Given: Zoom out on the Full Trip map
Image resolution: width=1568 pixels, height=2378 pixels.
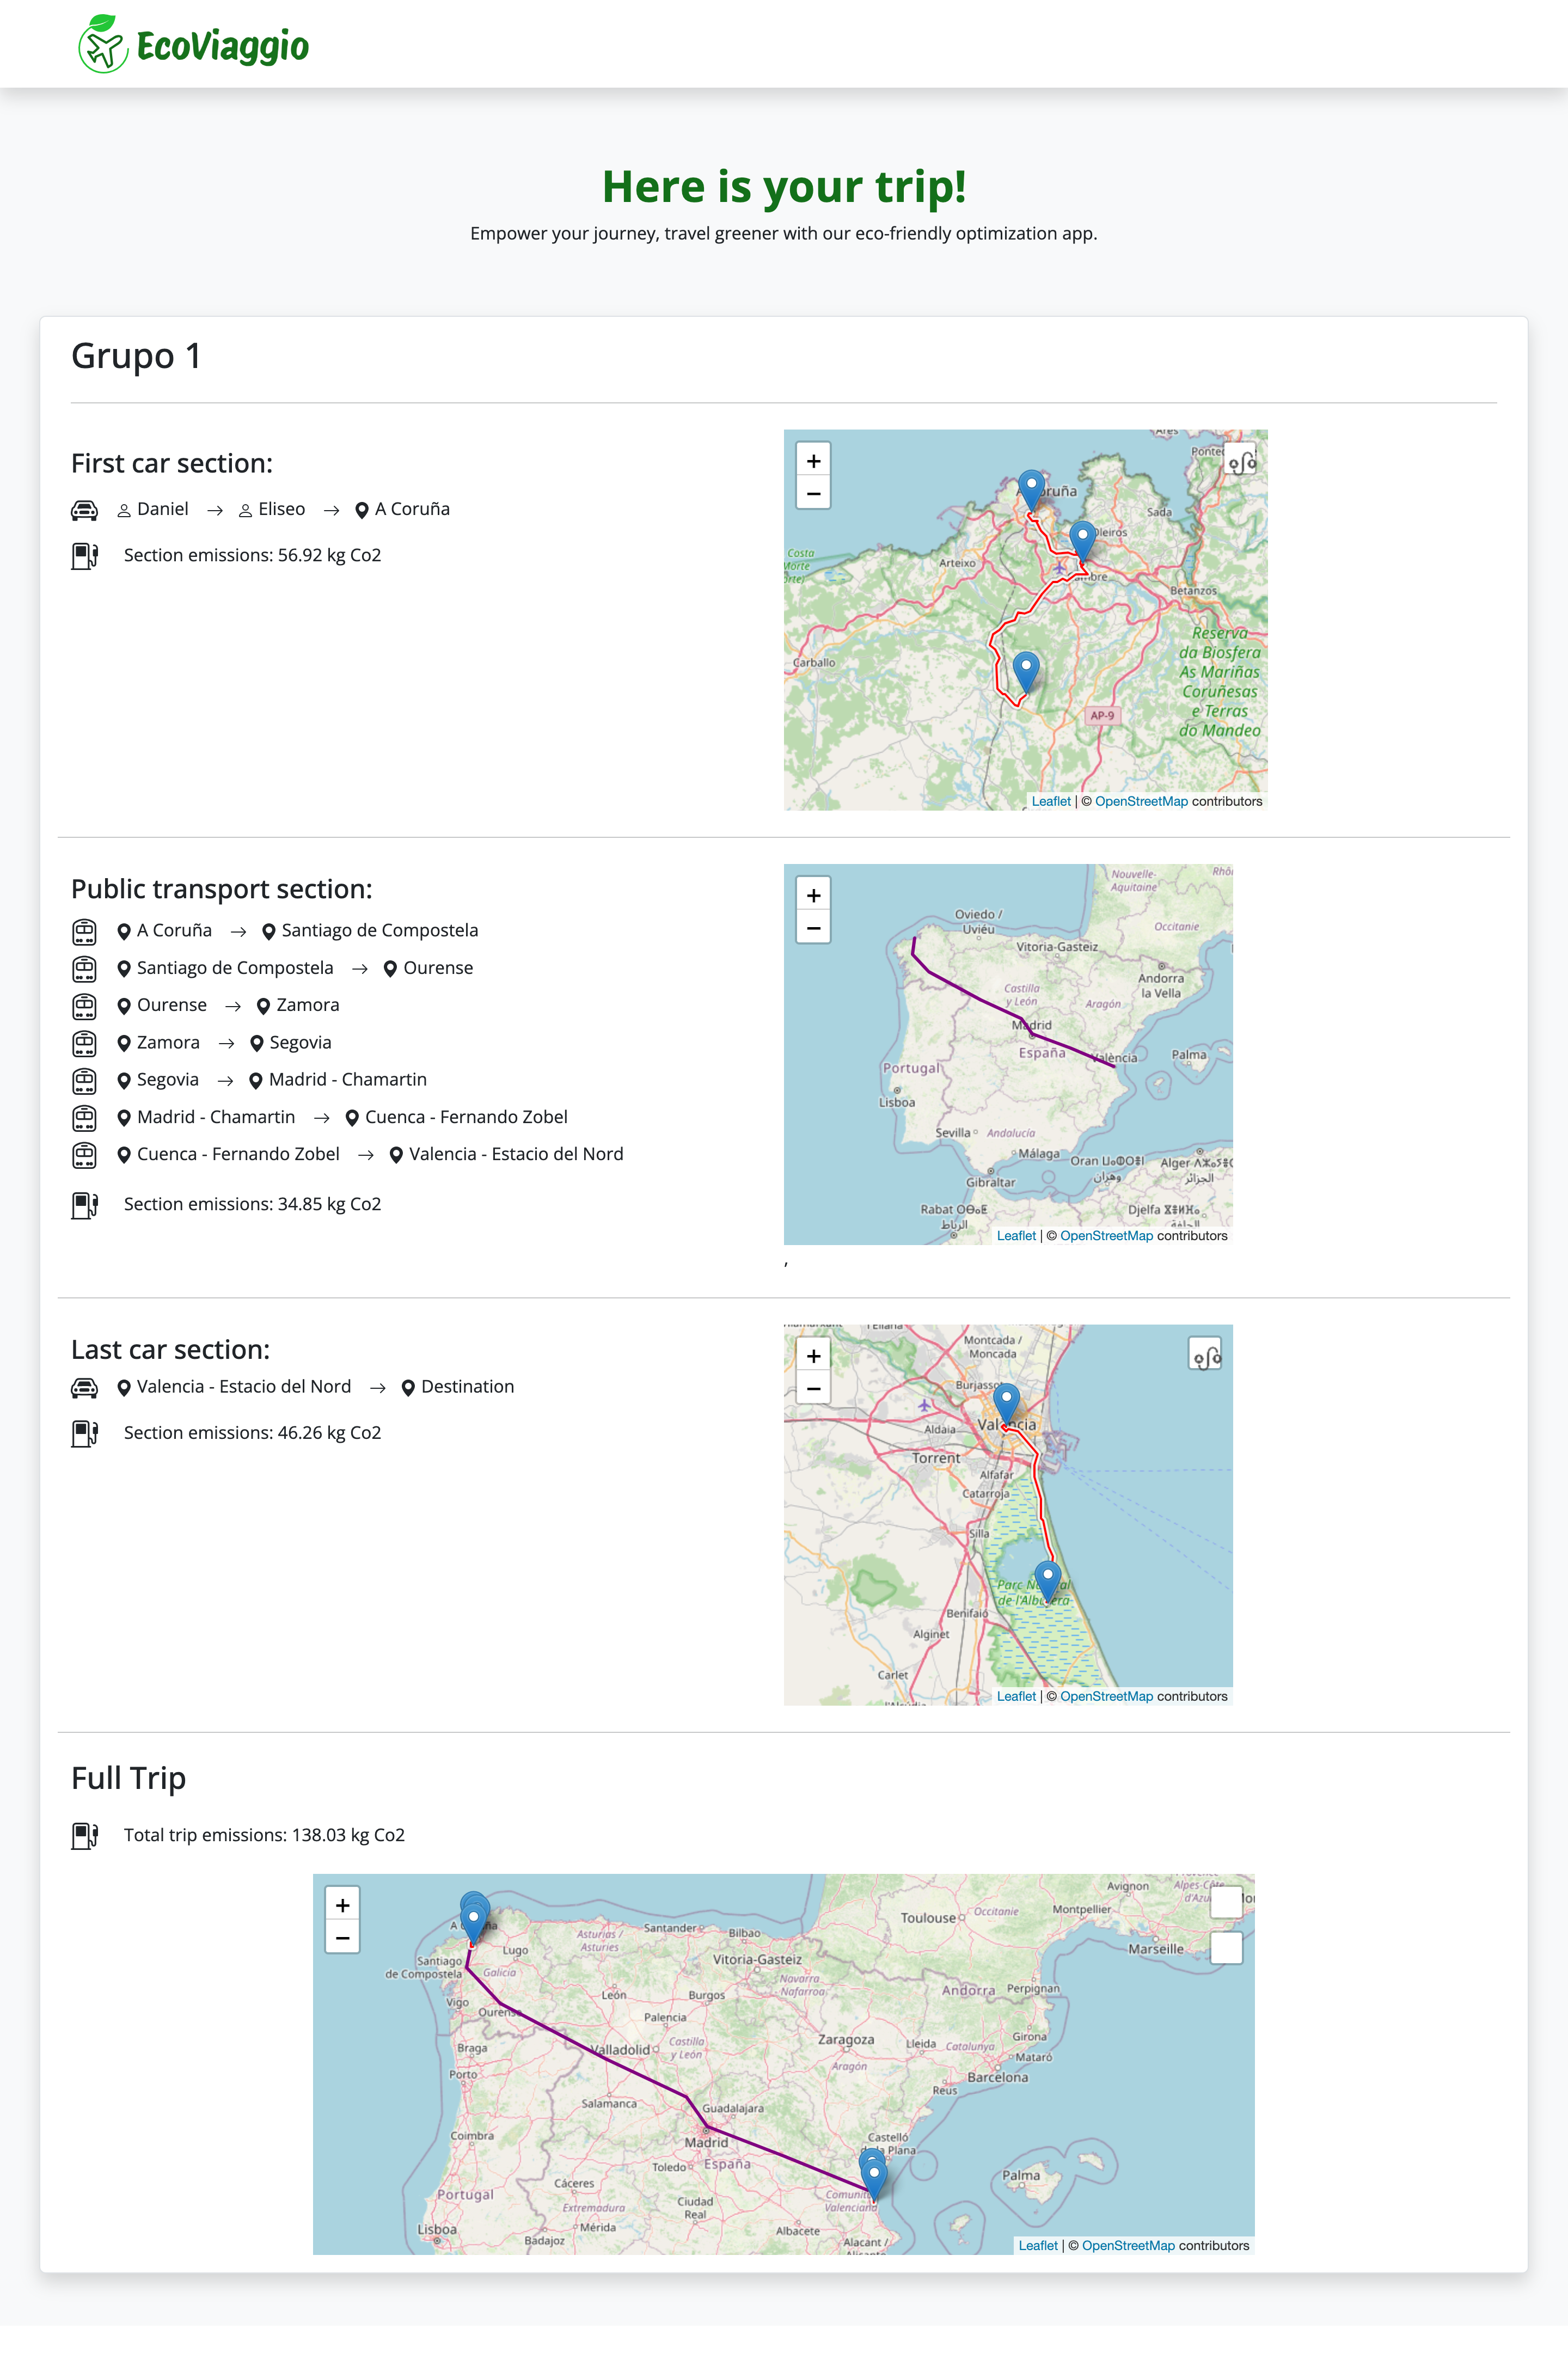Looking at the screenshot, I should [x=342, y=1938].
